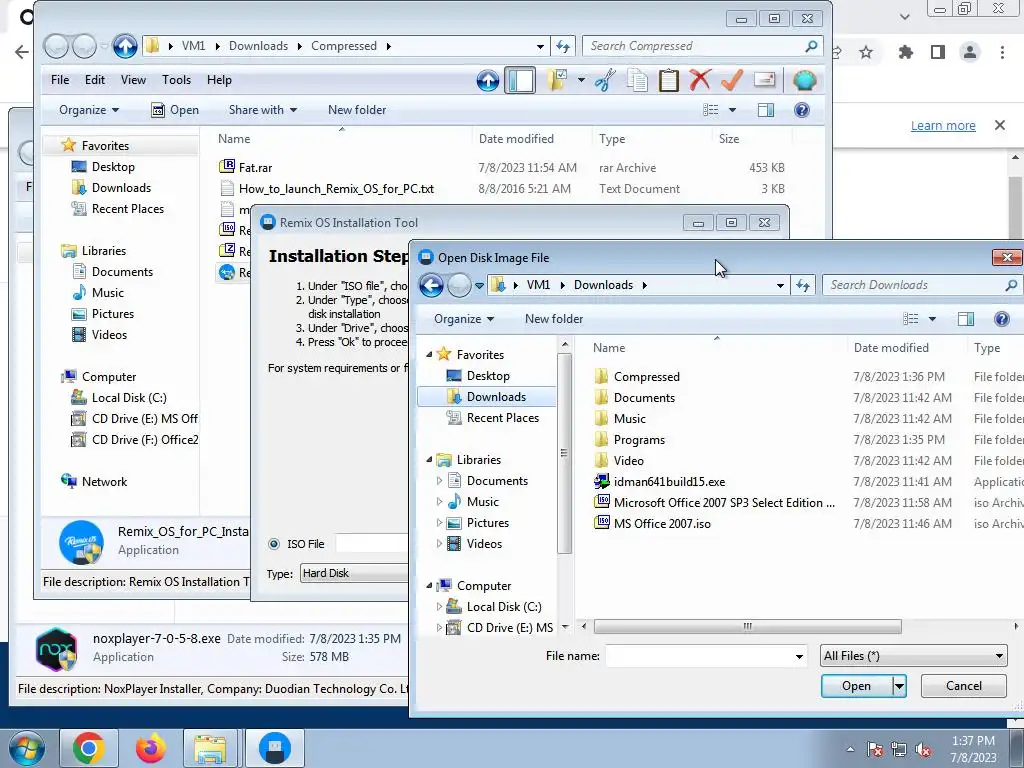This screenshot has width=1024, height=768.
Task: Click the Open button's split arrow
Action: point(899,686)
